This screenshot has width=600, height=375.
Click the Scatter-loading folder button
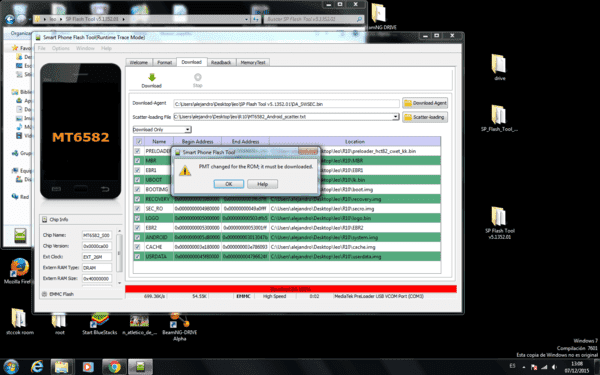click(425, 117)
